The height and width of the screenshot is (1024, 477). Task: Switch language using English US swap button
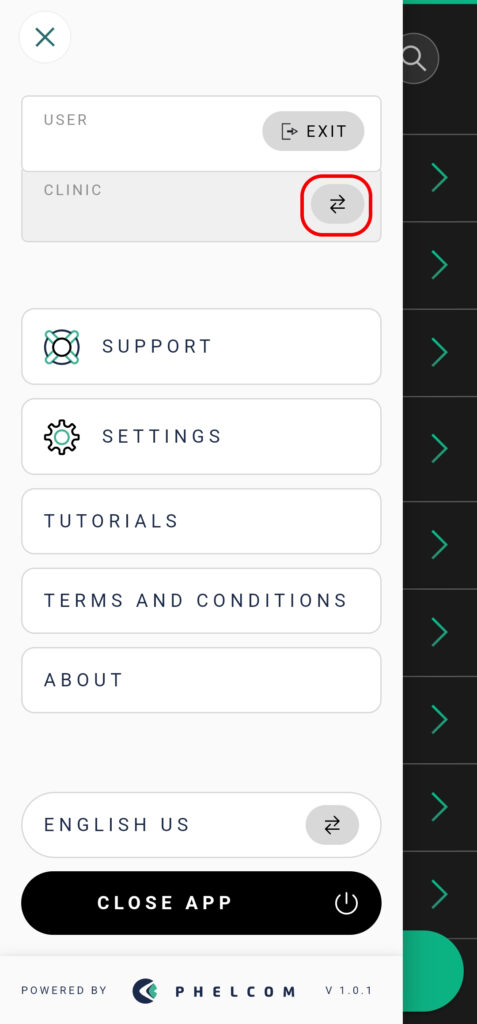pos(332,825)
